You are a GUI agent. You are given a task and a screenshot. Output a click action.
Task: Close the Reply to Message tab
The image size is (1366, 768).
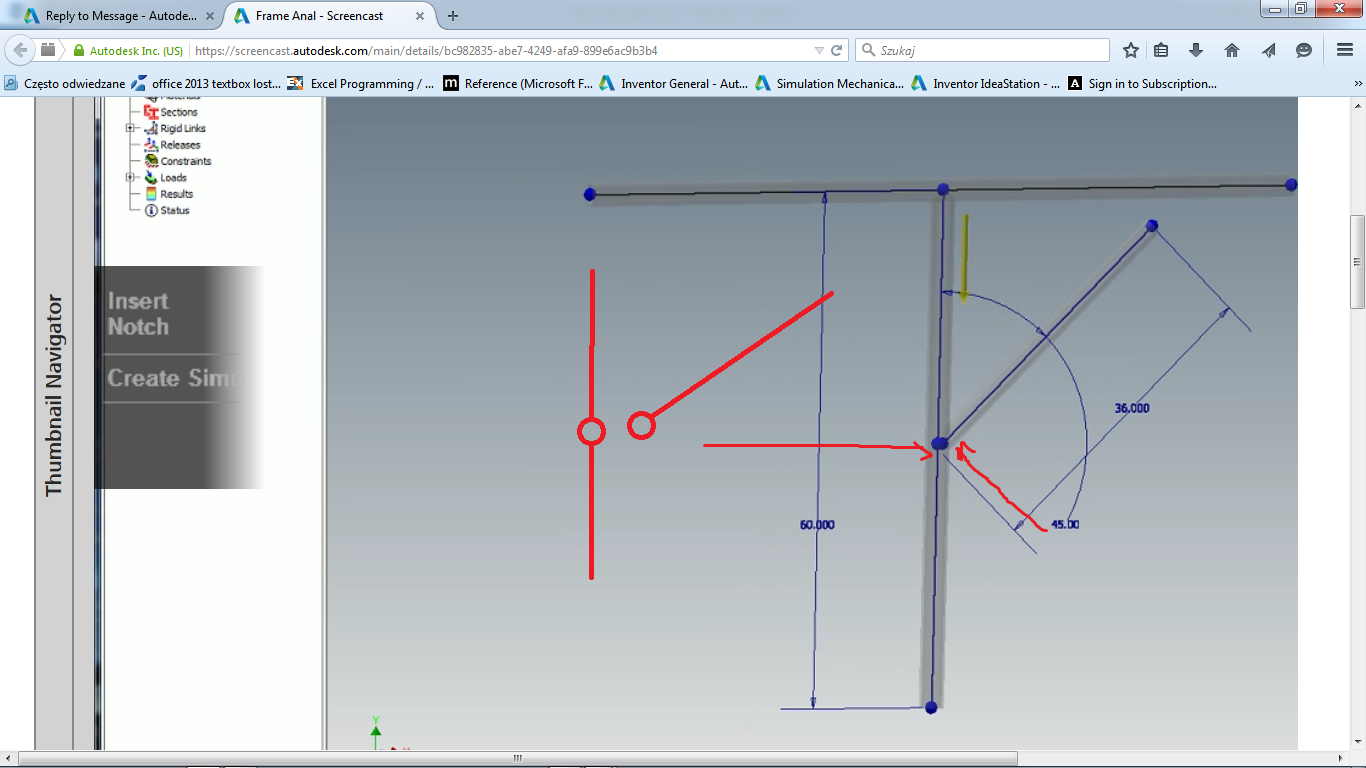click(212, 16)
